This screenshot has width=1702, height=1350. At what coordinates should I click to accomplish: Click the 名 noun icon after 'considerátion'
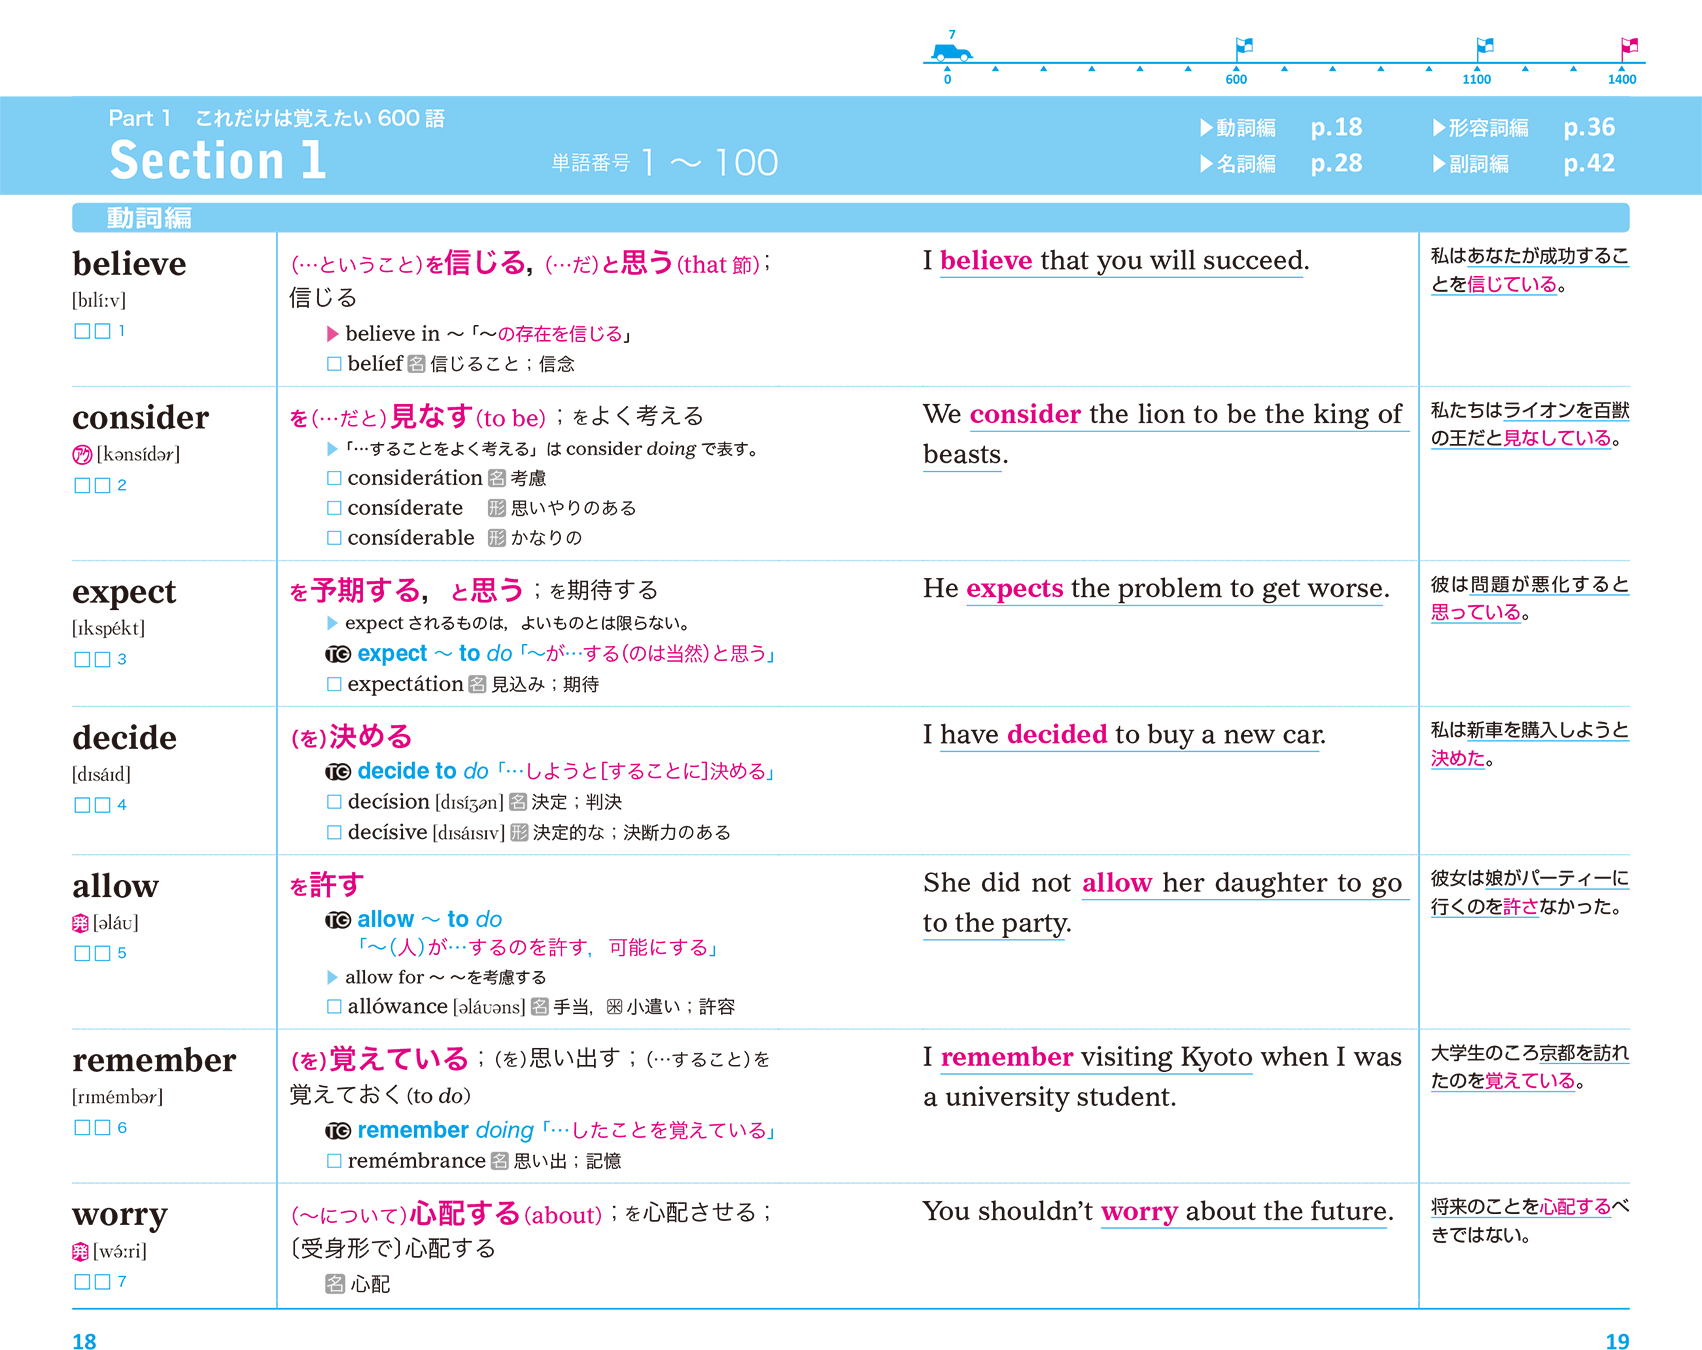[497, 479]
